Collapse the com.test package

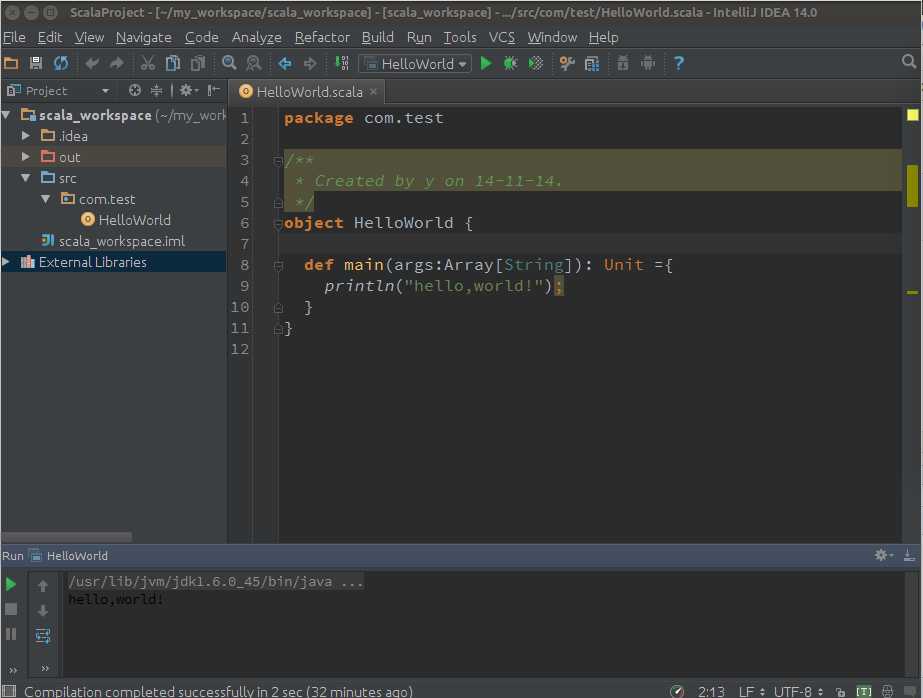45,199
